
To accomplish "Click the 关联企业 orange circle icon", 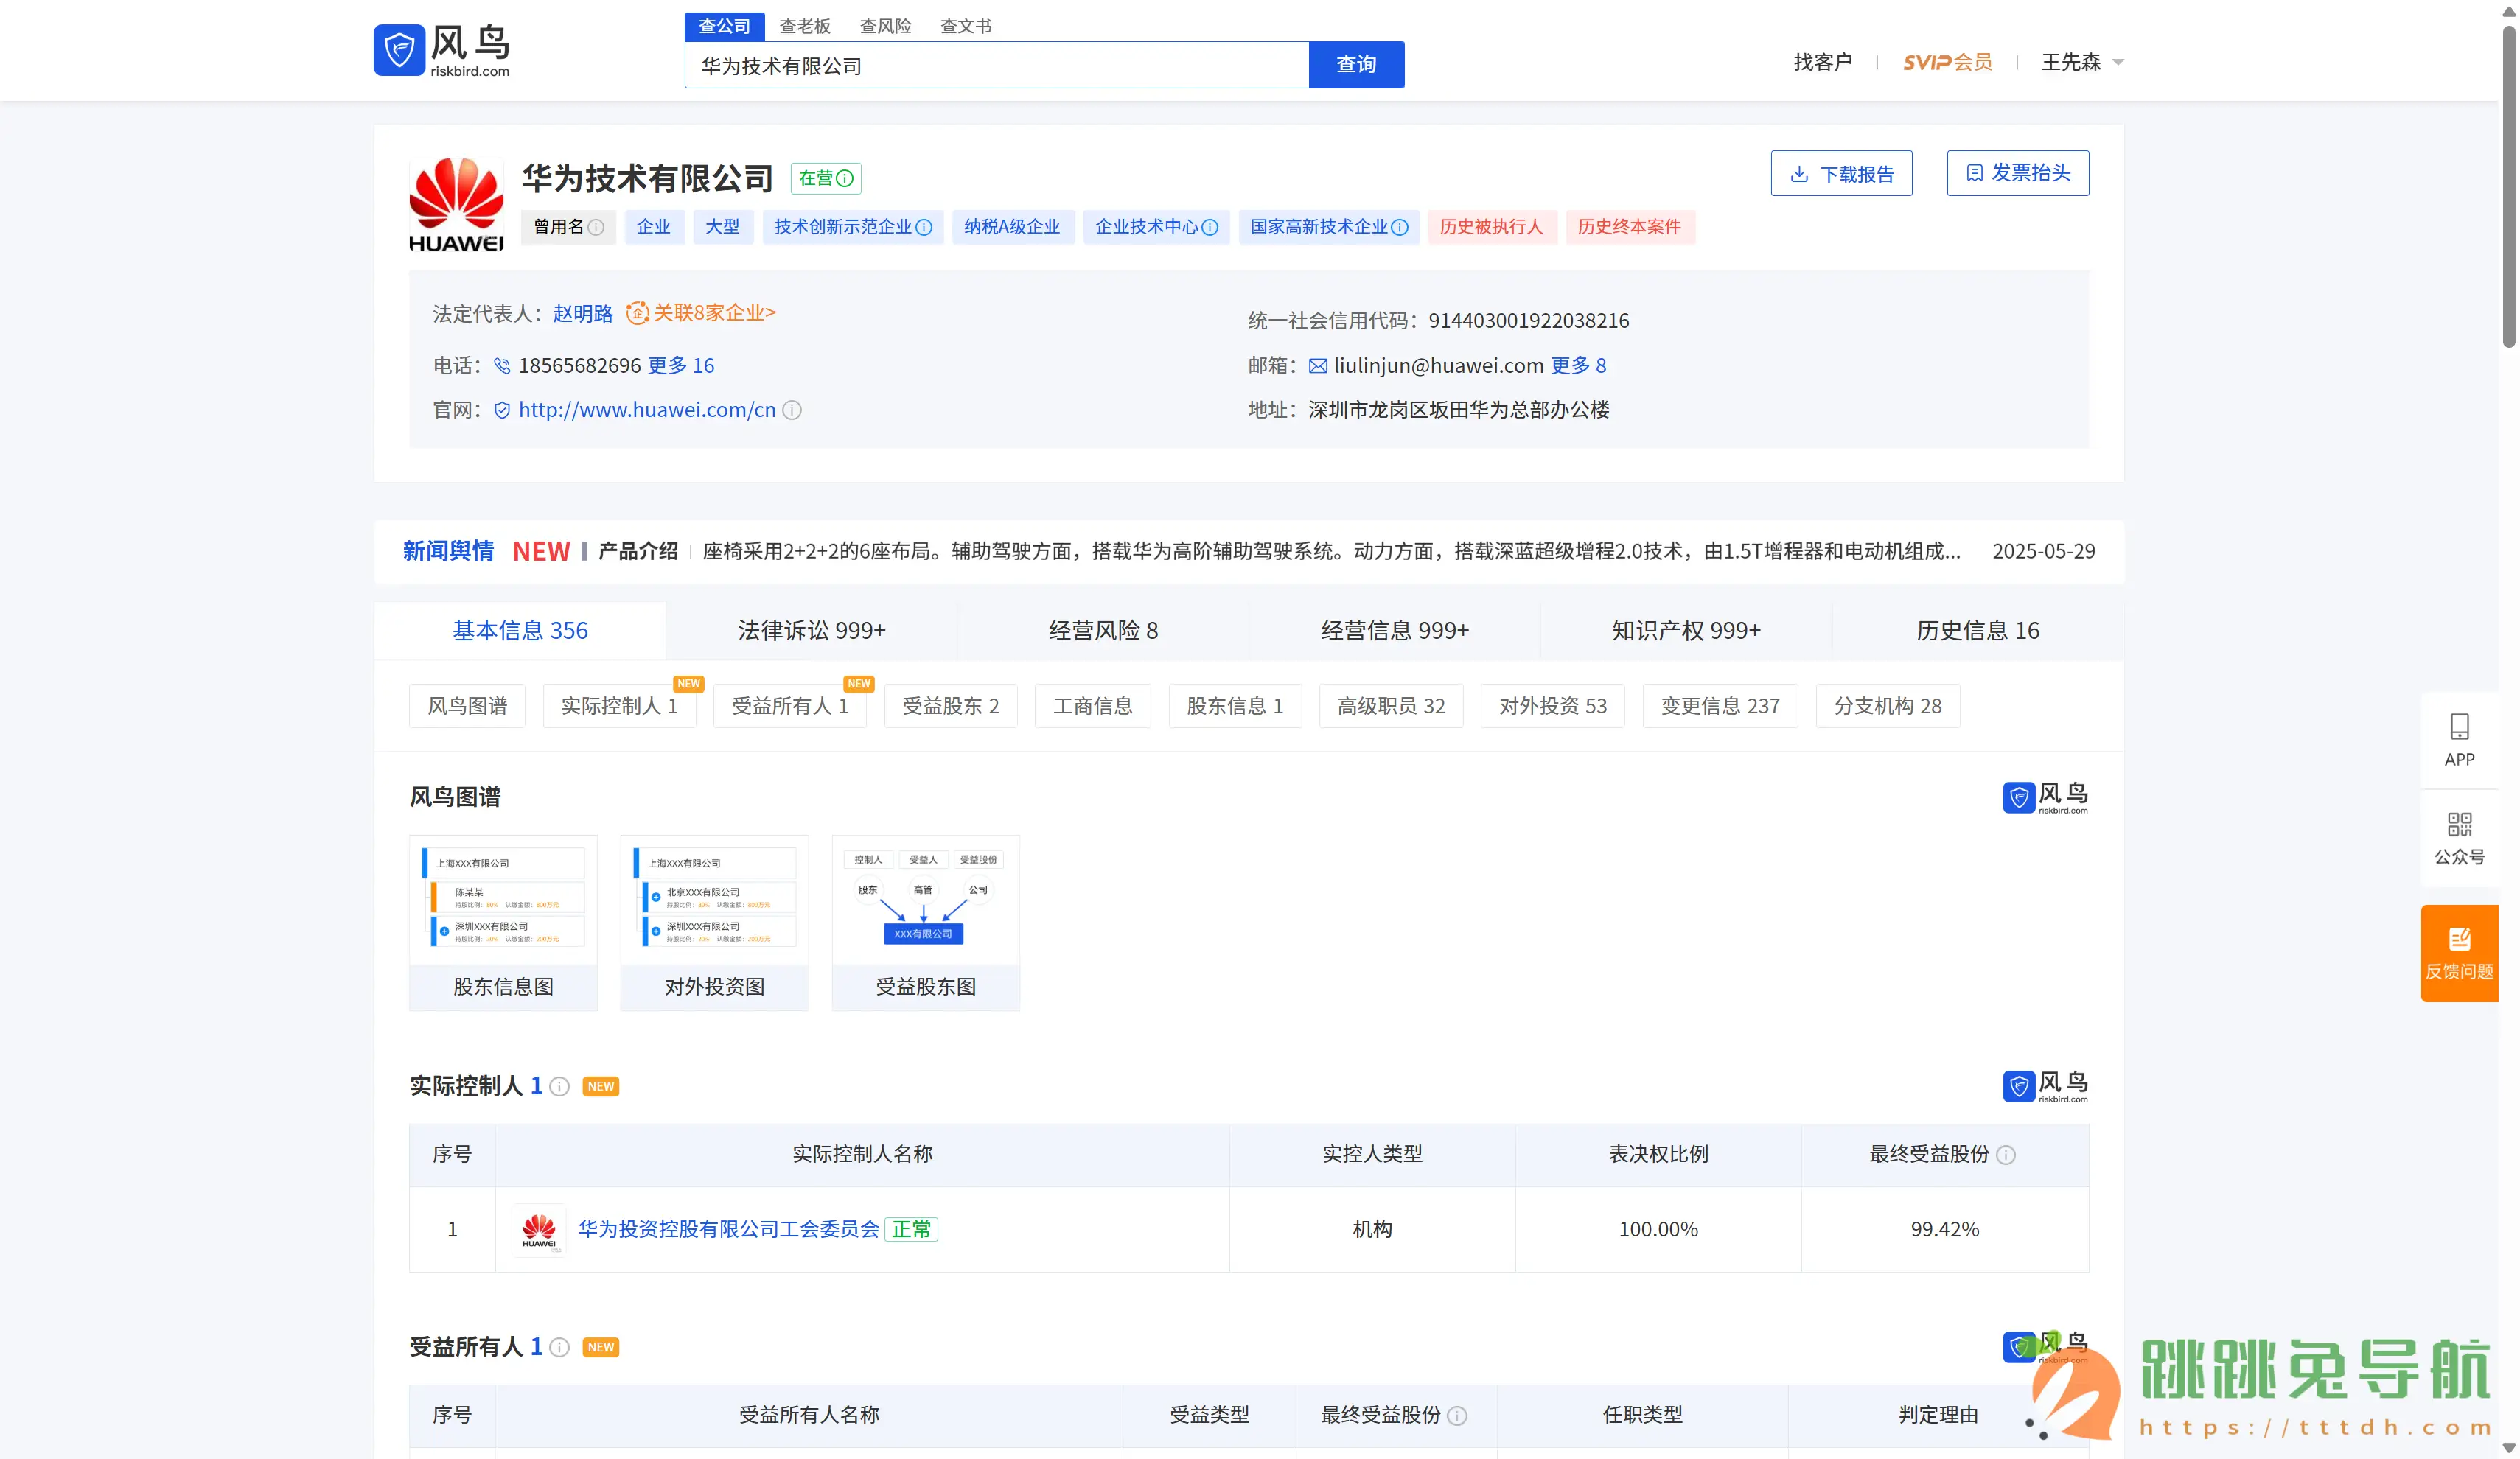I will 637,314.
